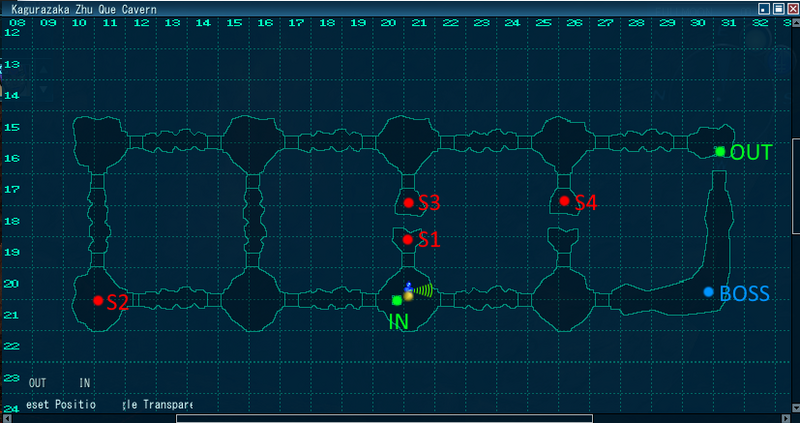The image size is (800, 423).
Task: Select the red S2 marker dot
Action: [98, 300]
